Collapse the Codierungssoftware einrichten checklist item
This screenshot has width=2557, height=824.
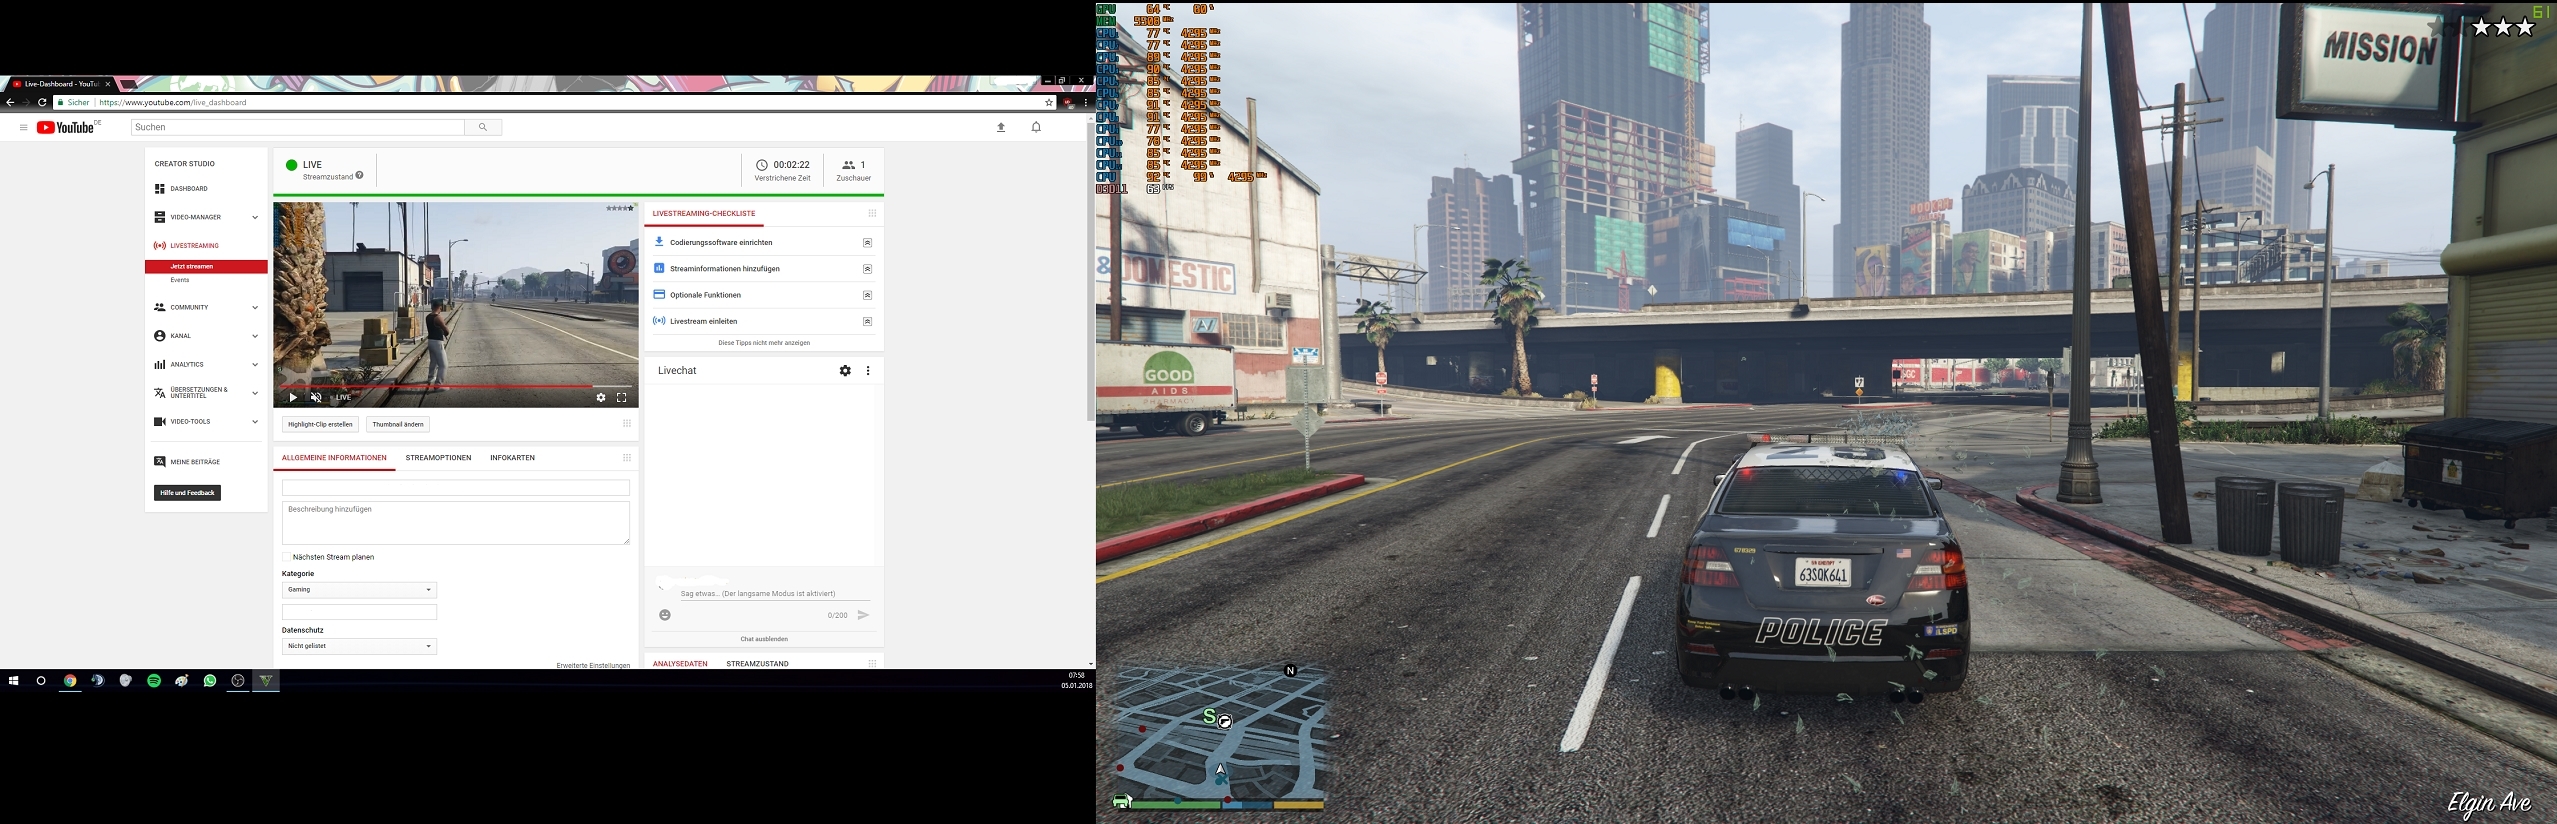tap(867, 243)
